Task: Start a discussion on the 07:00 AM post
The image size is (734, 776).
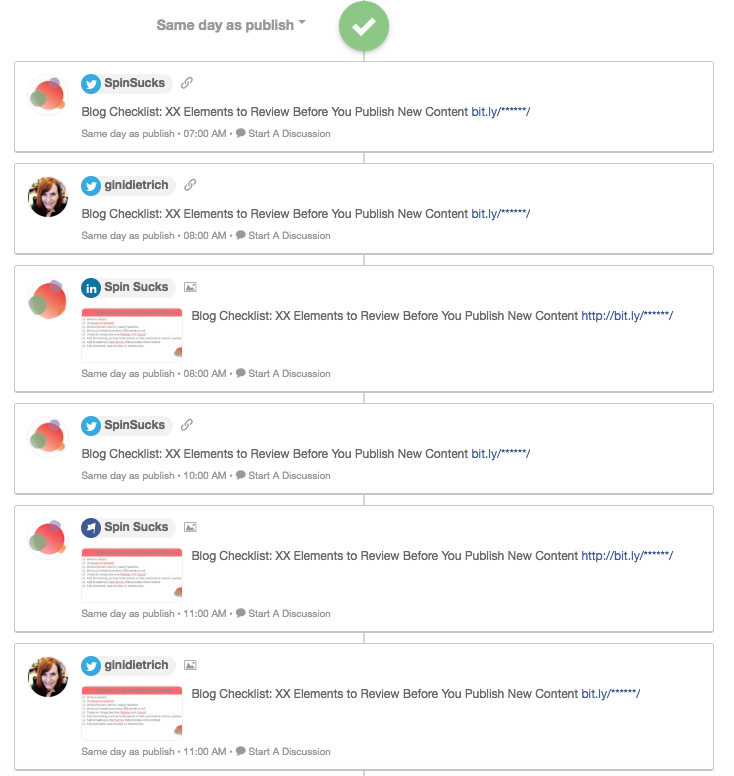Action: 283,134
